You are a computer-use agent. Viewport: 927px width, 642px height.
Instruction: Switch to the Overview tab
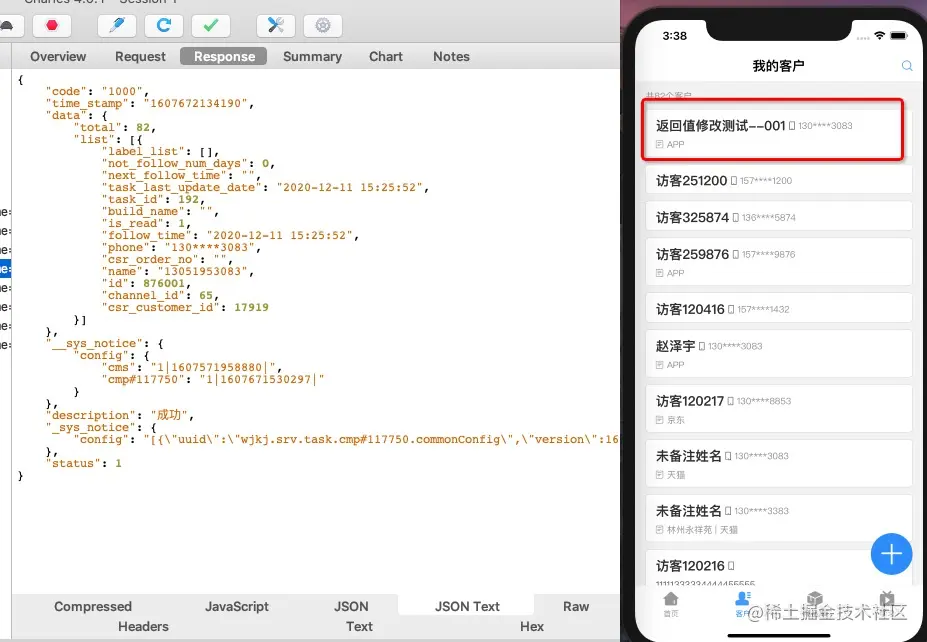[x=58, y=57]
